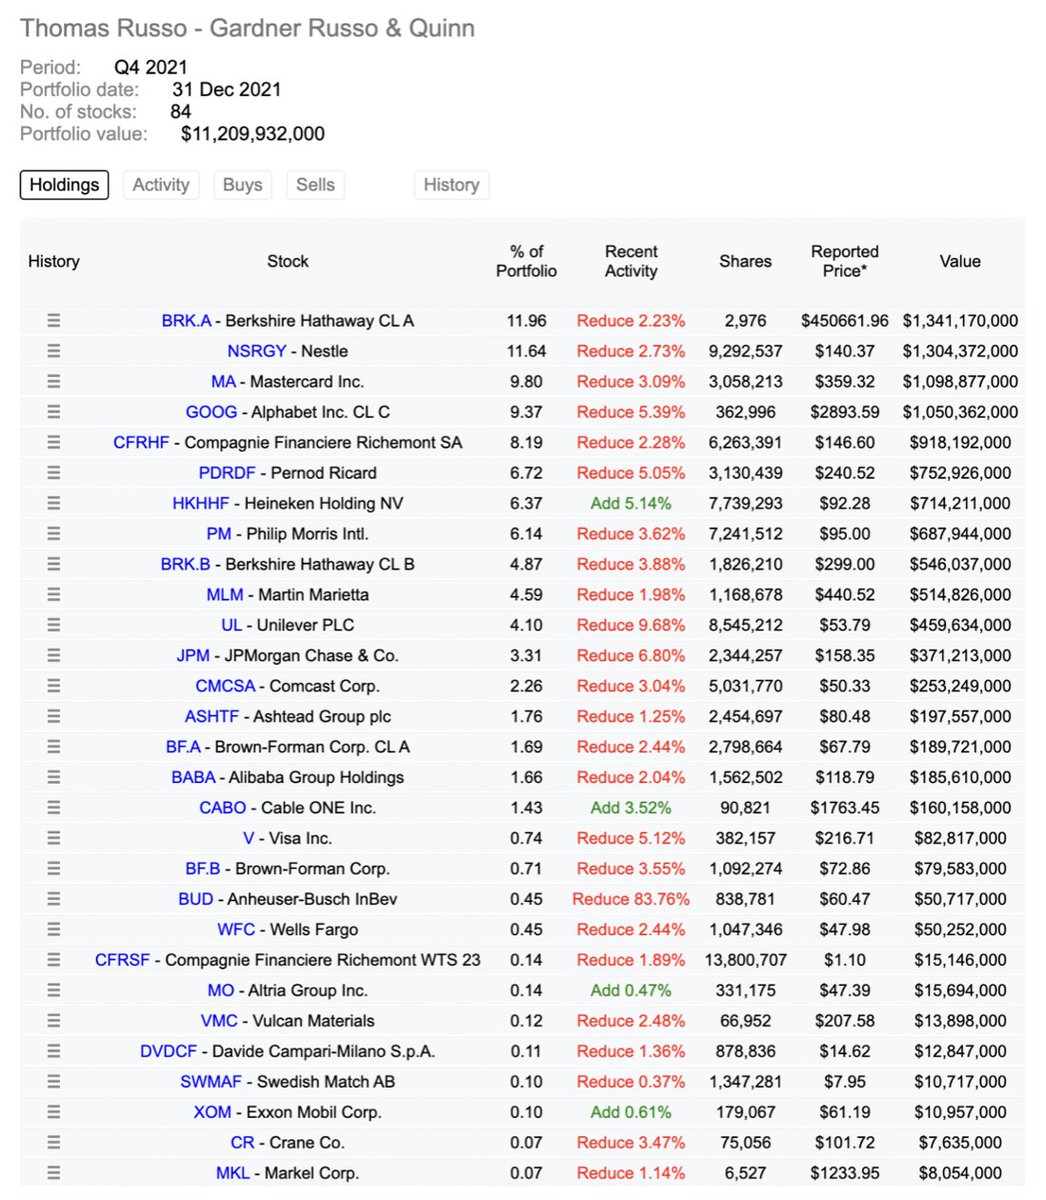The width and height of the screenshot is (1046, 1200).
Task: Open history icon for Altria Group Inc. row
Action: pos(54,990)
